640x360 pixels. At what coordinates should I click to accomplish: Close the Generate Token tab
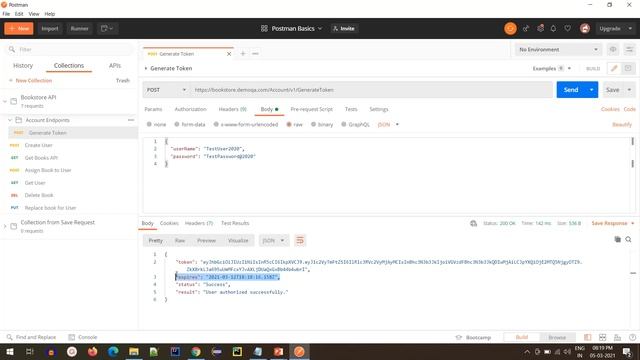pyautogui.click(x=229, y=54)
